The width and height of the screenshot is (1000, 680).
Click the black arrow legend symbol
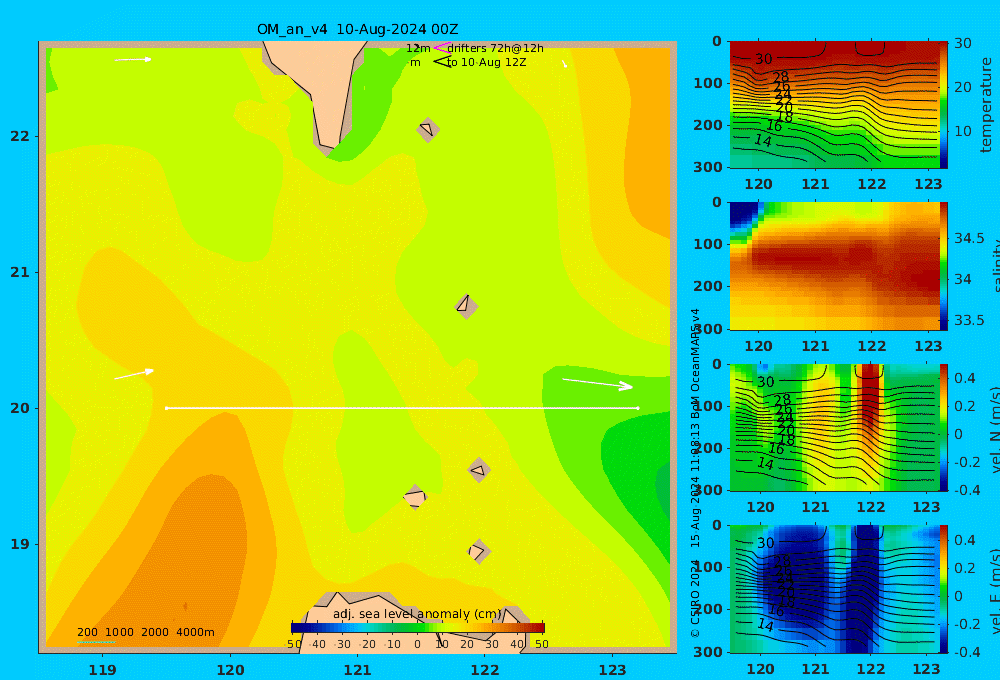pyautogui.click(x=443, y=62)
